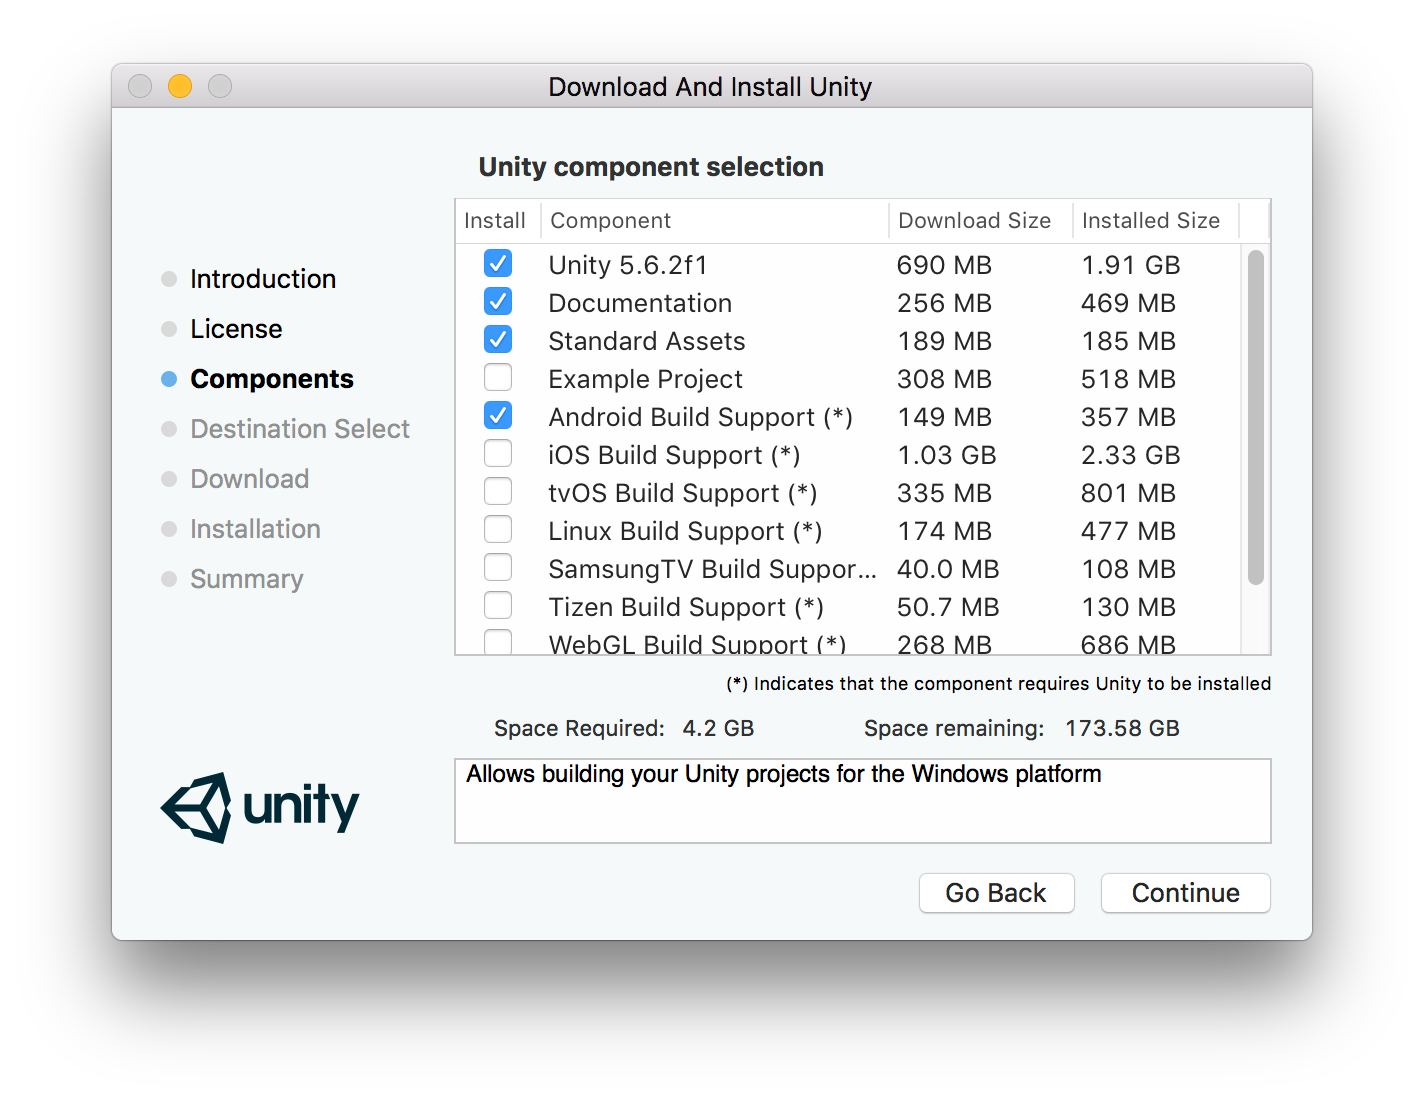Screen dimensions: 1424x1100
Task: Click the Unity component selection heading
Action: tap(651, 167)
